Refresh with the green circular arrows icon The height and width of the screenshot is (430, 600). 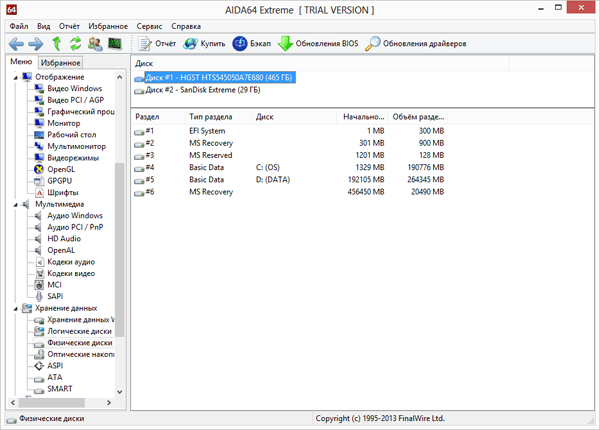(x=75, y=44)
